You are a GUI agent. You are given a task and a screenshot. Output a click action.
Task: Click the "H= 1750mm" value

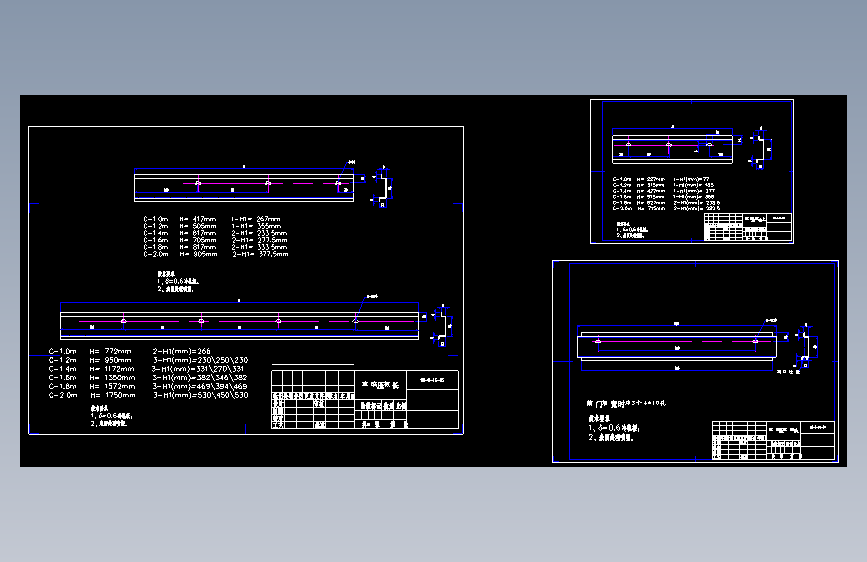(112, 396)
